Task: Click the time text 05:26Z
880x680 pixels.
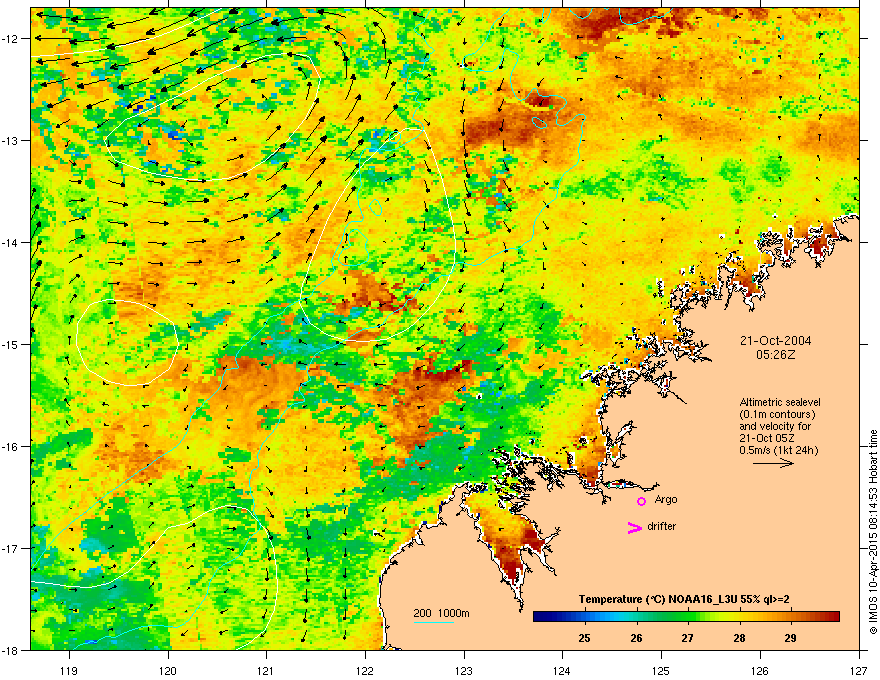Action: point(776,355)
